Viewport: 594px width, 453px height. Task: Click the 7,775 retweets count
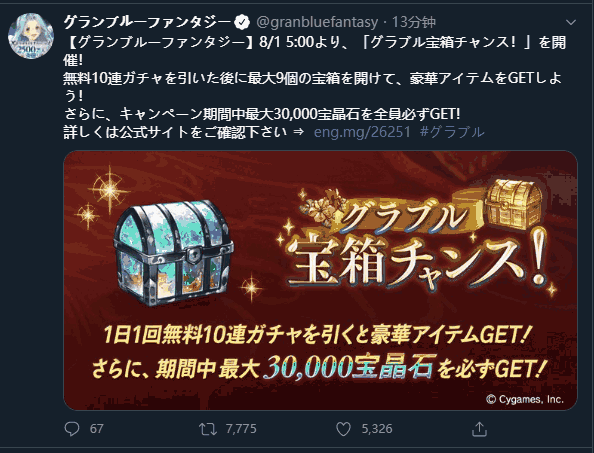[x=241, y=429]
